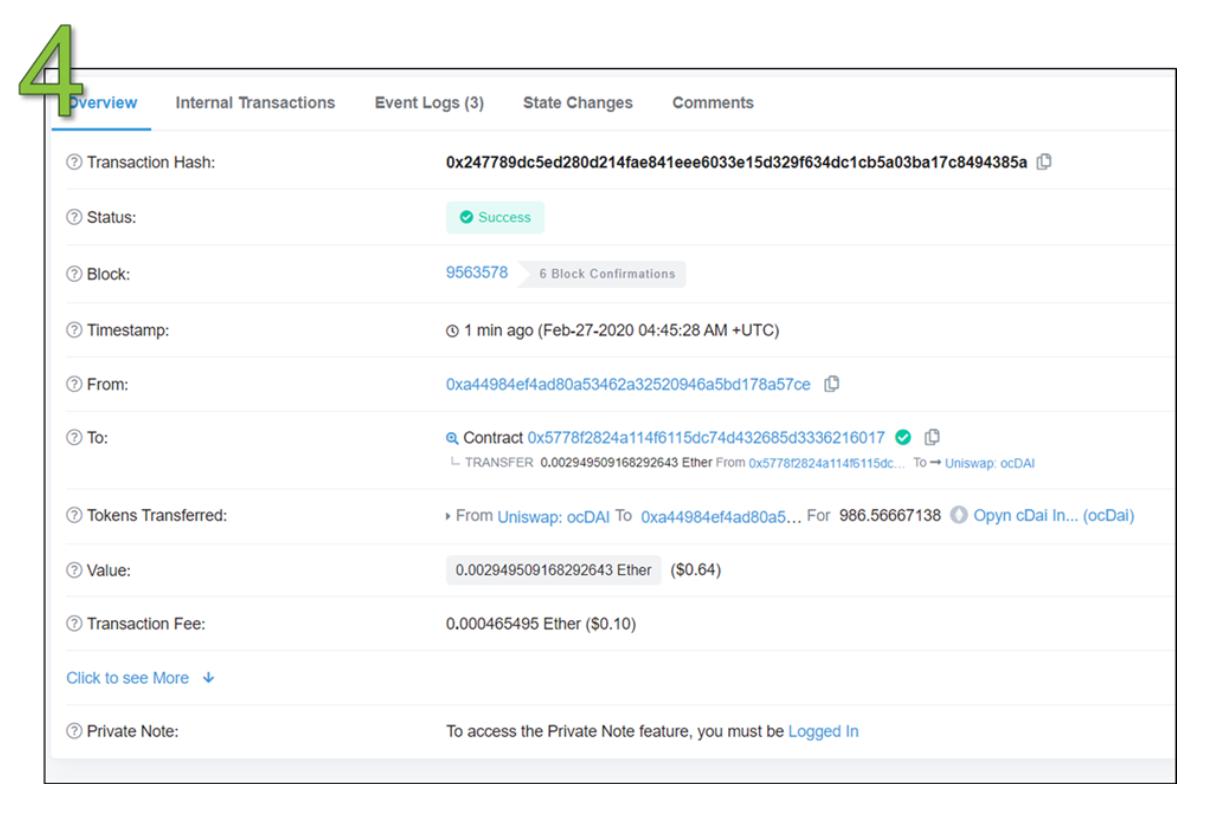Open the Event Logs (3) tab
The width and height of the screenshot is (1224, 816).
429,103
